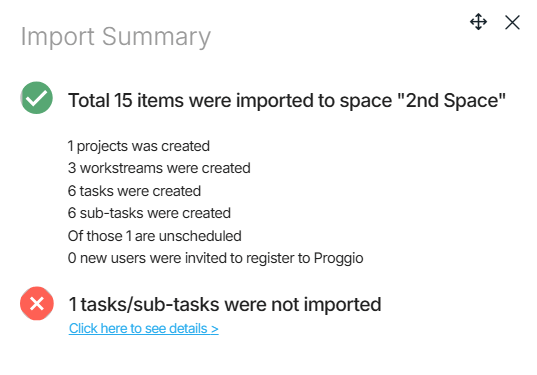Click the '1 projects was created' line
537x375 pixels.
[x=139, y=146]
